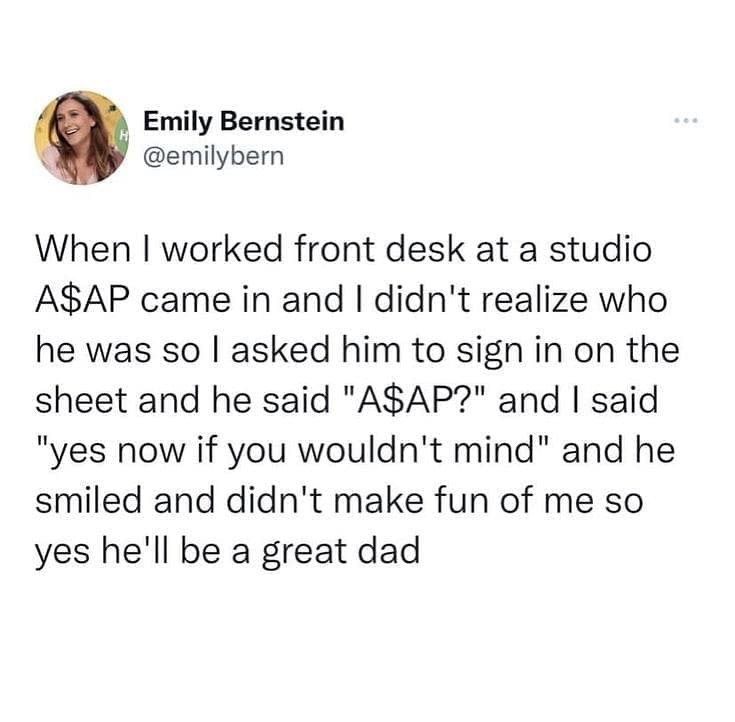Click the quoted "A$AP?" text
Viewport: 735px width, 722px height.
click(x=393, y=401)
